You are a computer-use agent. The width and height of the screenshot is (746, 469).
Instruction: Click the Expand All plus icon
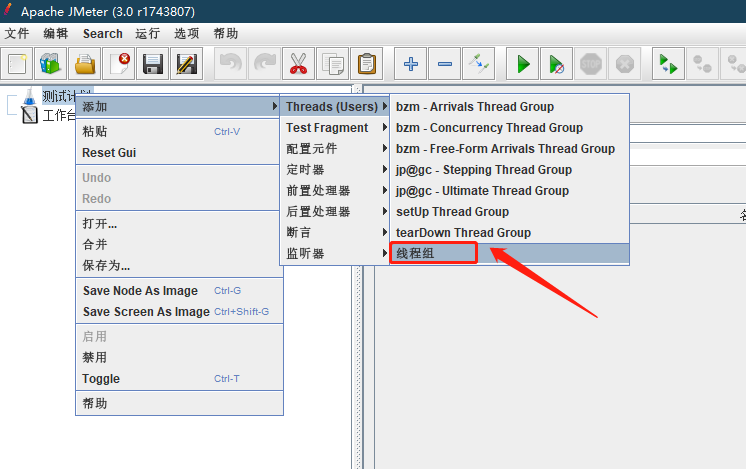[x=411, y=63]
